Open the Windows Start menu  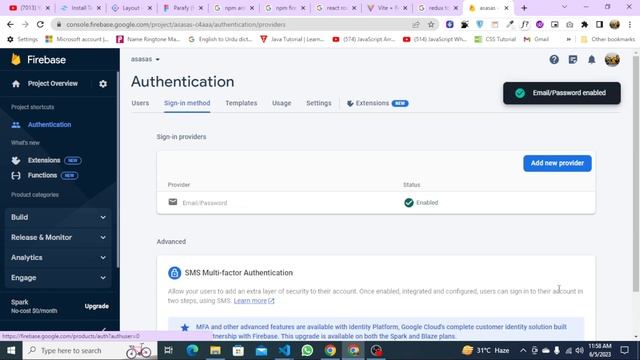click(x=11, y=350)
